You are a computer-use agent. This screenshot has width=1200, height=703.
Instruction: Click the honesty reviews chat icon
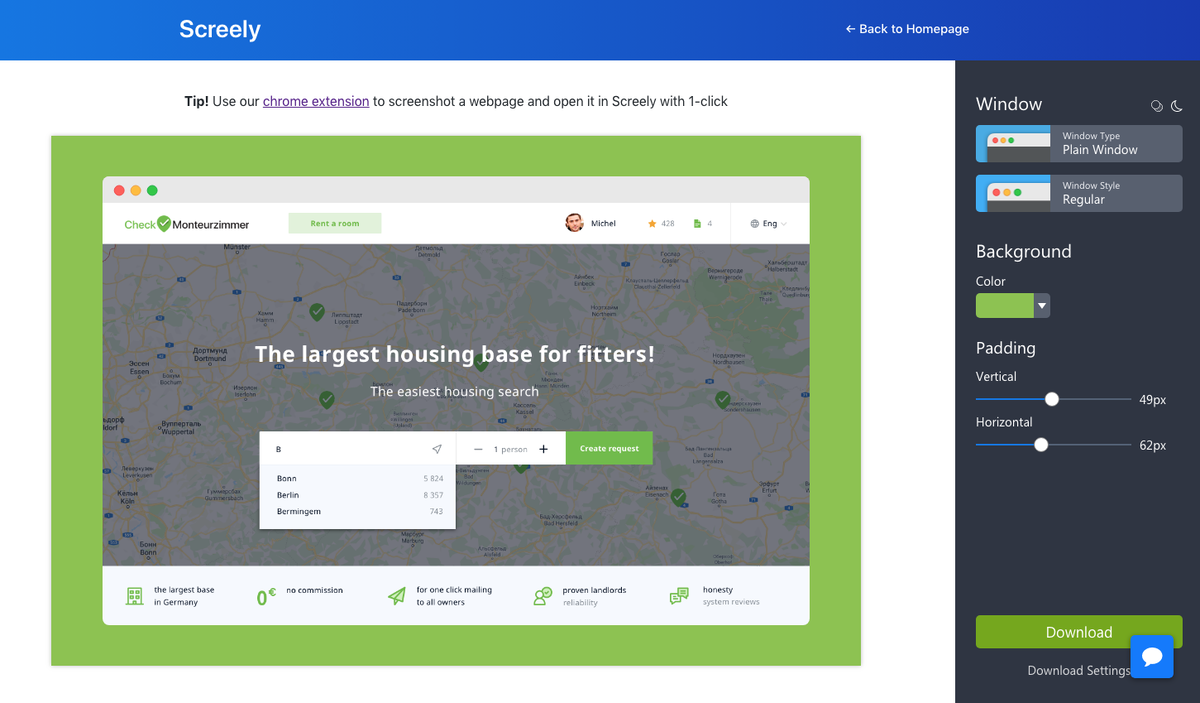tap(679, 596)
